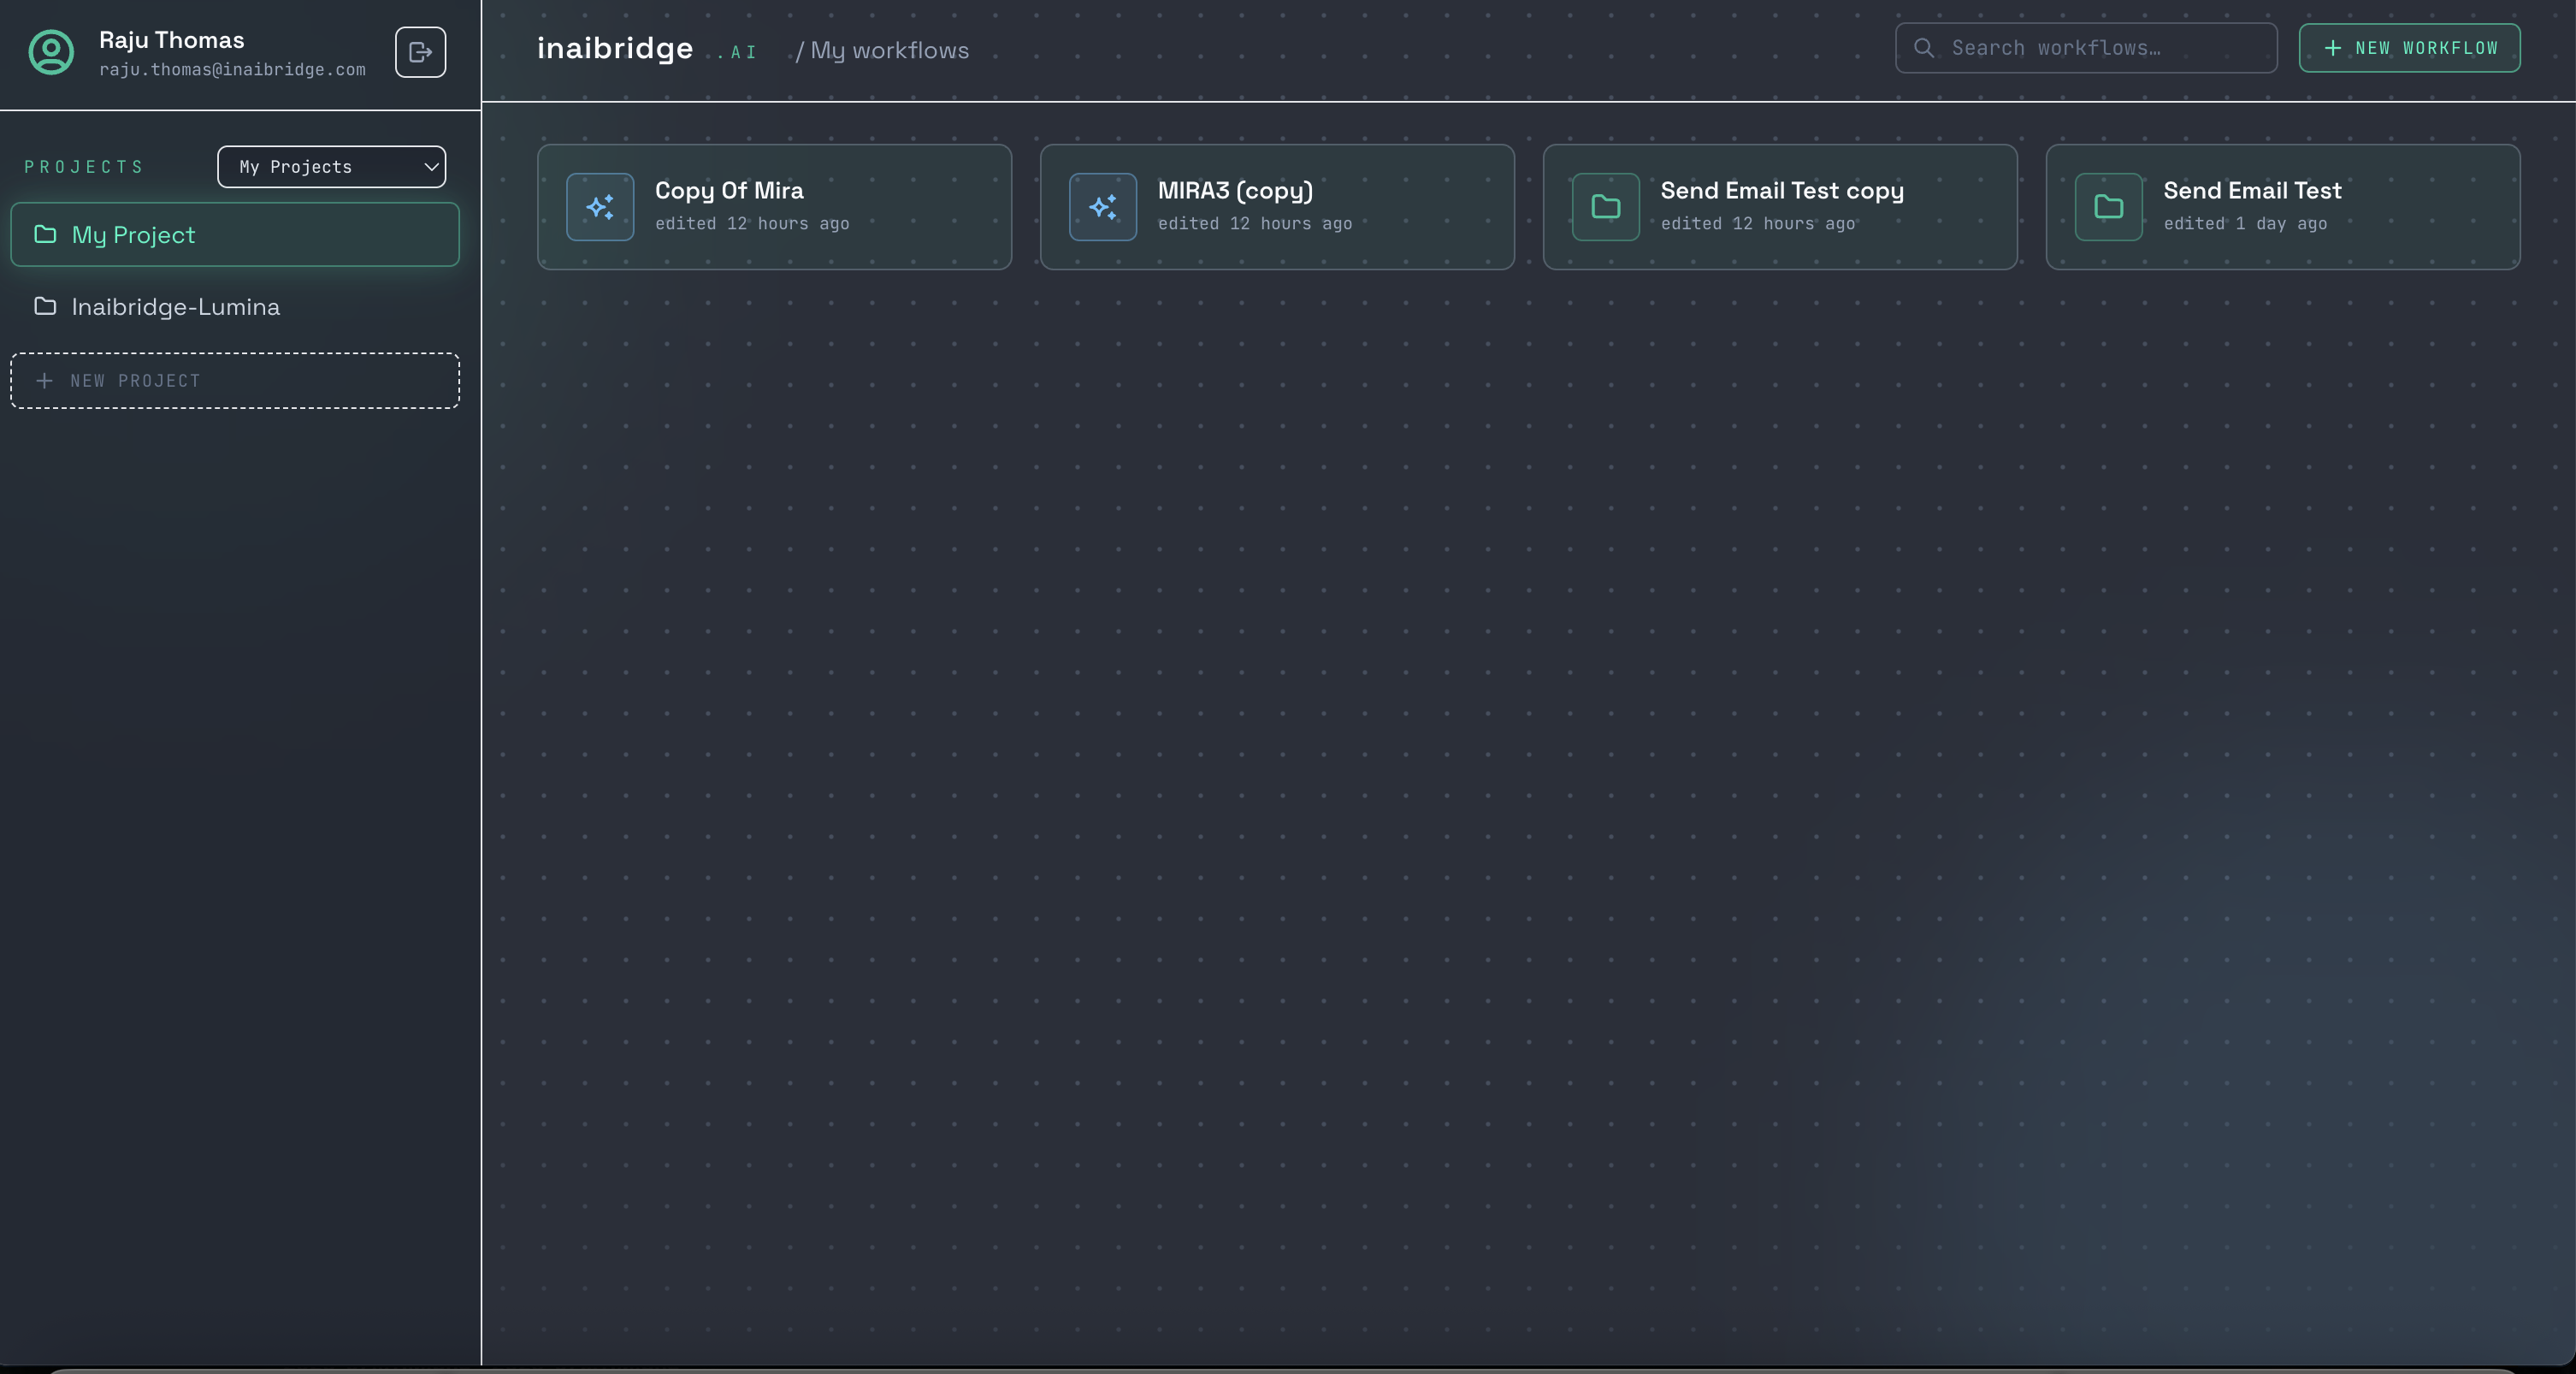Click the sparkle icon on MIRA3 (copy)
Image resolution: width=2576 pixels, height=1374 pixels.
click(x=1103, y=207)
